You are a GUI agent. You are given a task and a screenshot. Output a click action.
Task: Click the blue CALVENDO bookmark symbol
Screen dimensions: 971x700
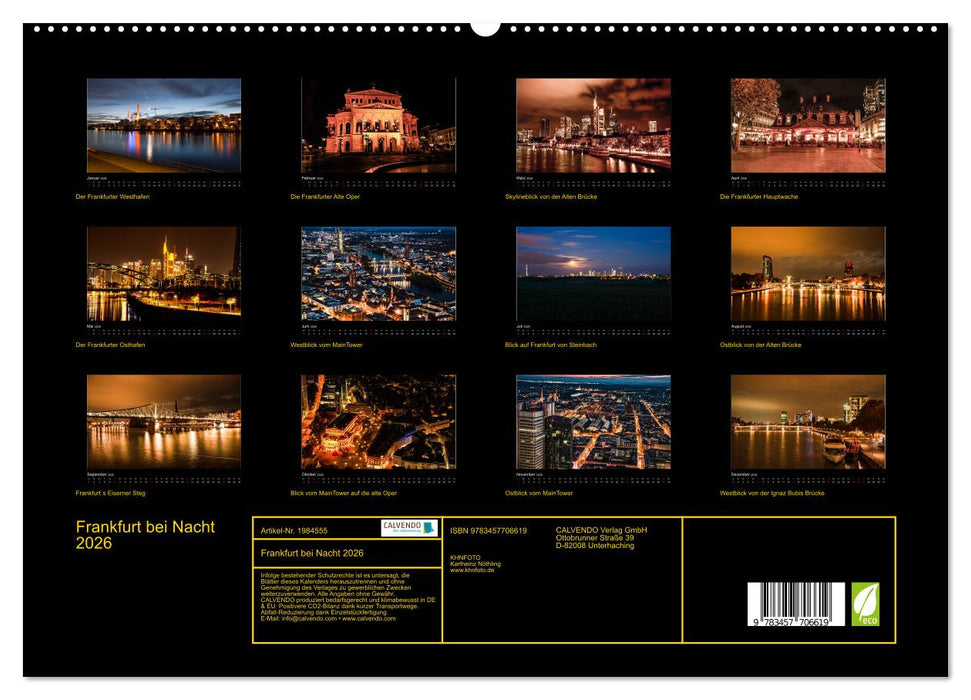(x=427, y=529)
